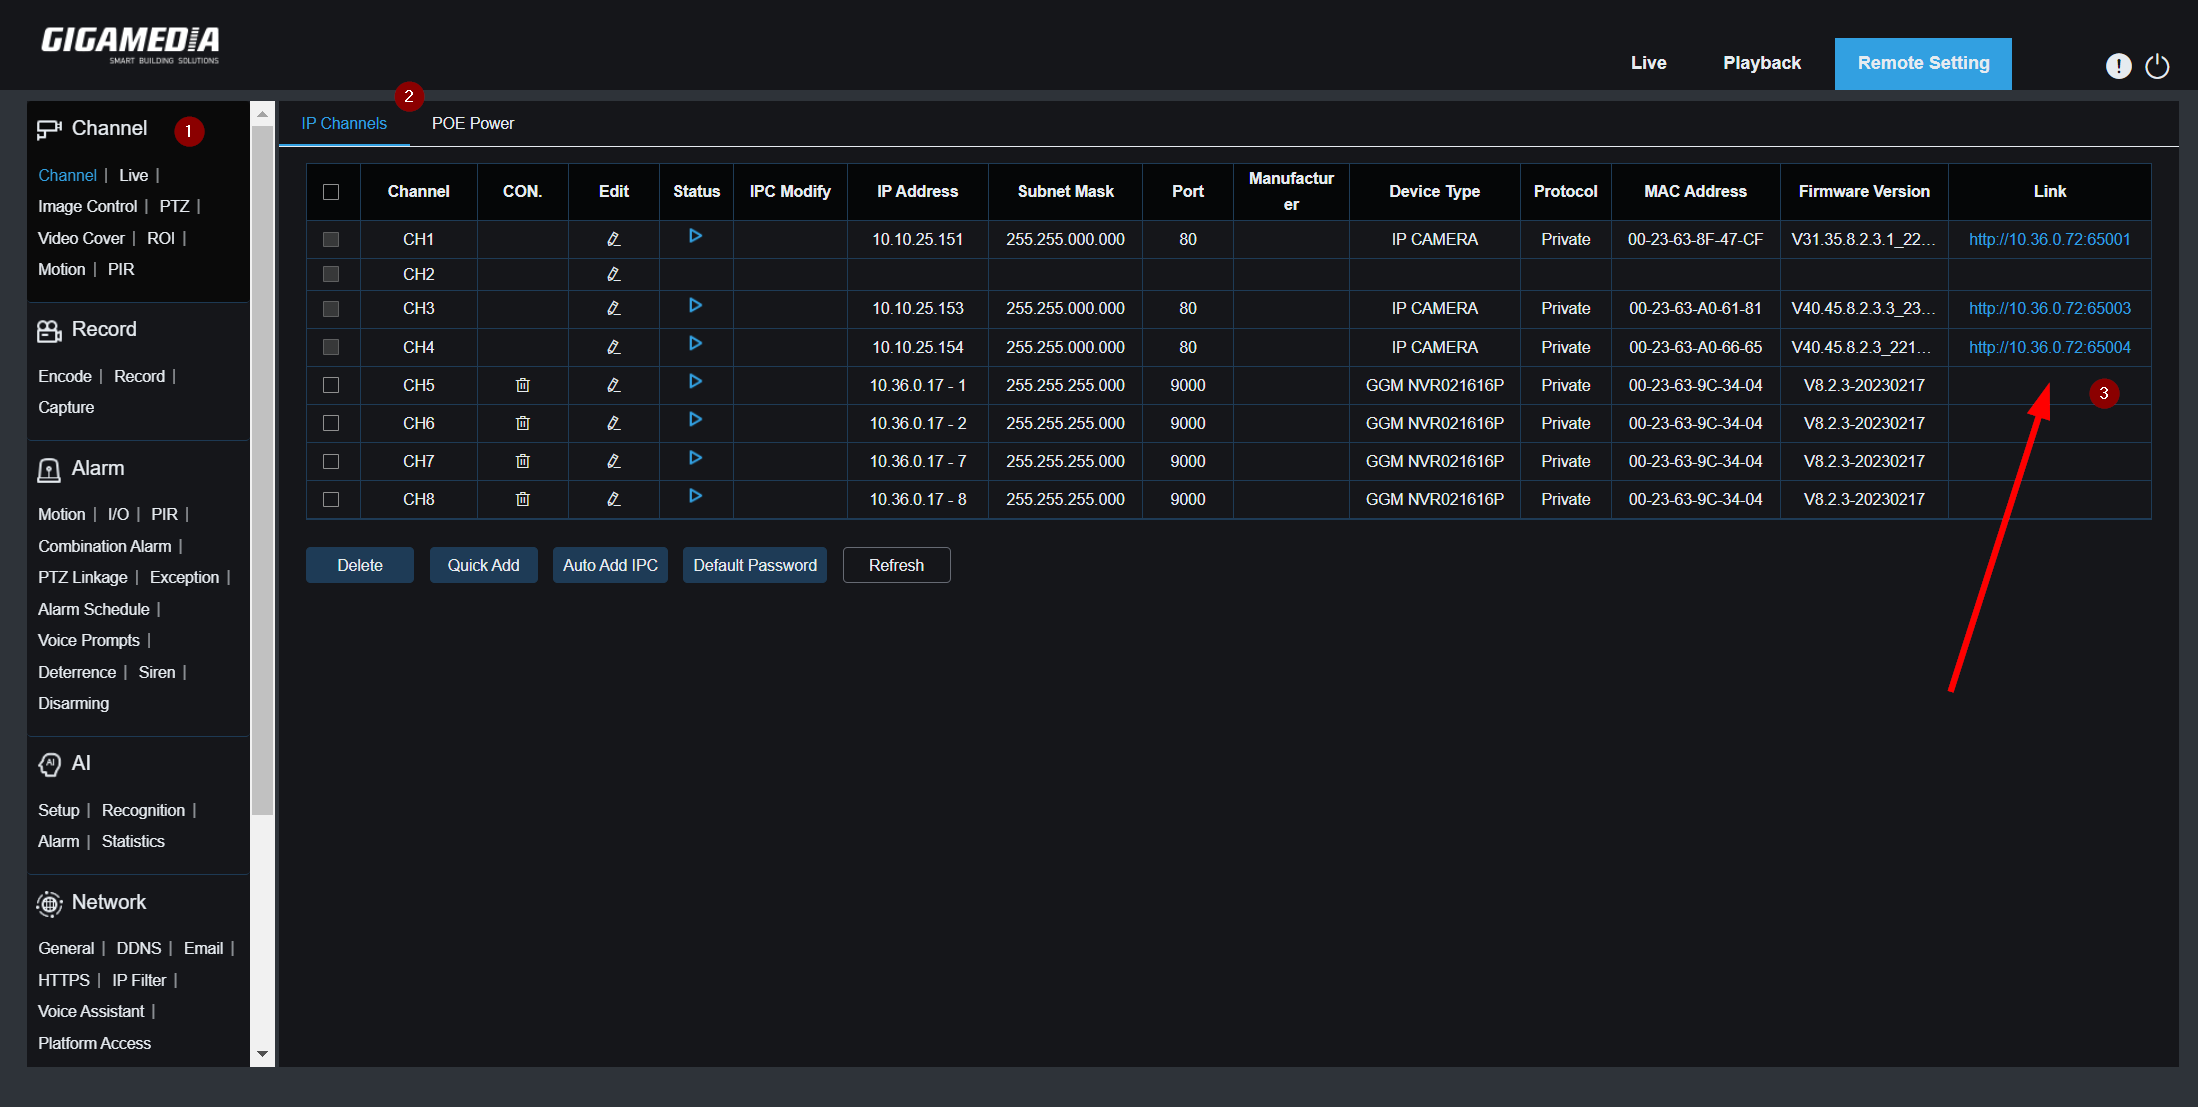
Task: Open the Alarm Schedule sidebar item
Action: 93,609
